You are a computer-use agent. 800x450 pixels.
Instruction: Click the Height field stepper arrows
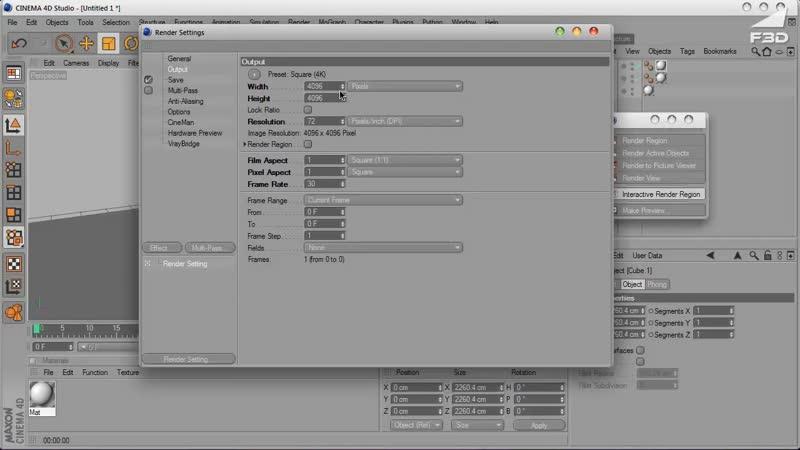click(342, 98)
